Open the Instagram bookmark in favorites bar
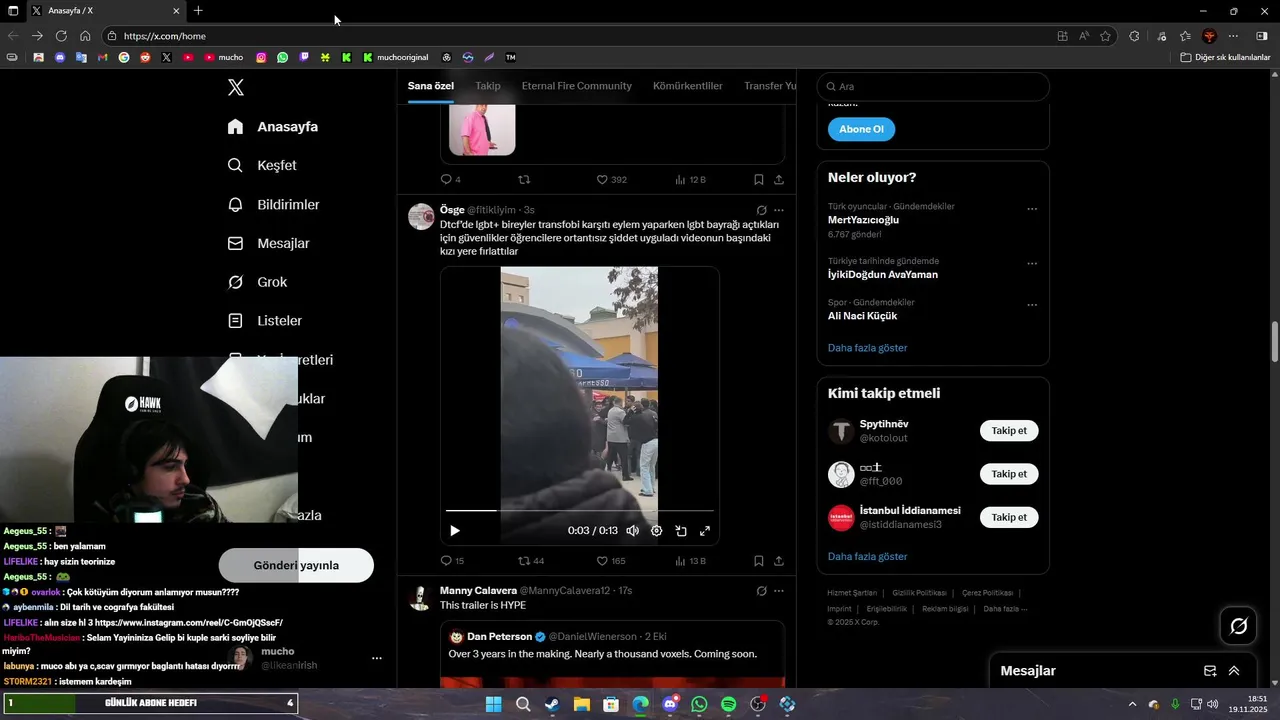Viewport: 1280px width, 720px height. (261, 57)
